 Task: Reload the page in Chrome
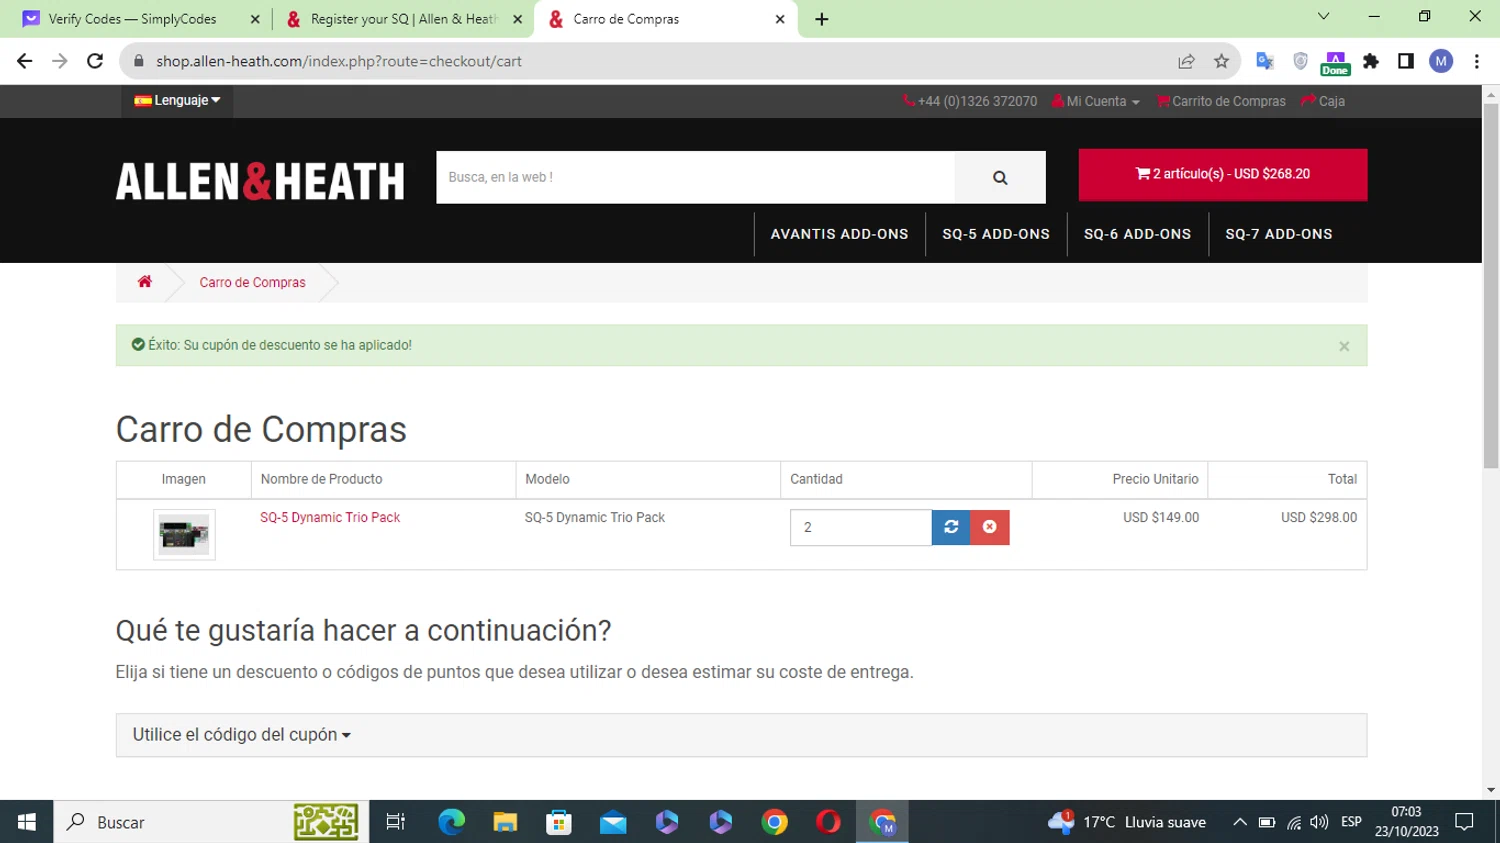(95, 61)
